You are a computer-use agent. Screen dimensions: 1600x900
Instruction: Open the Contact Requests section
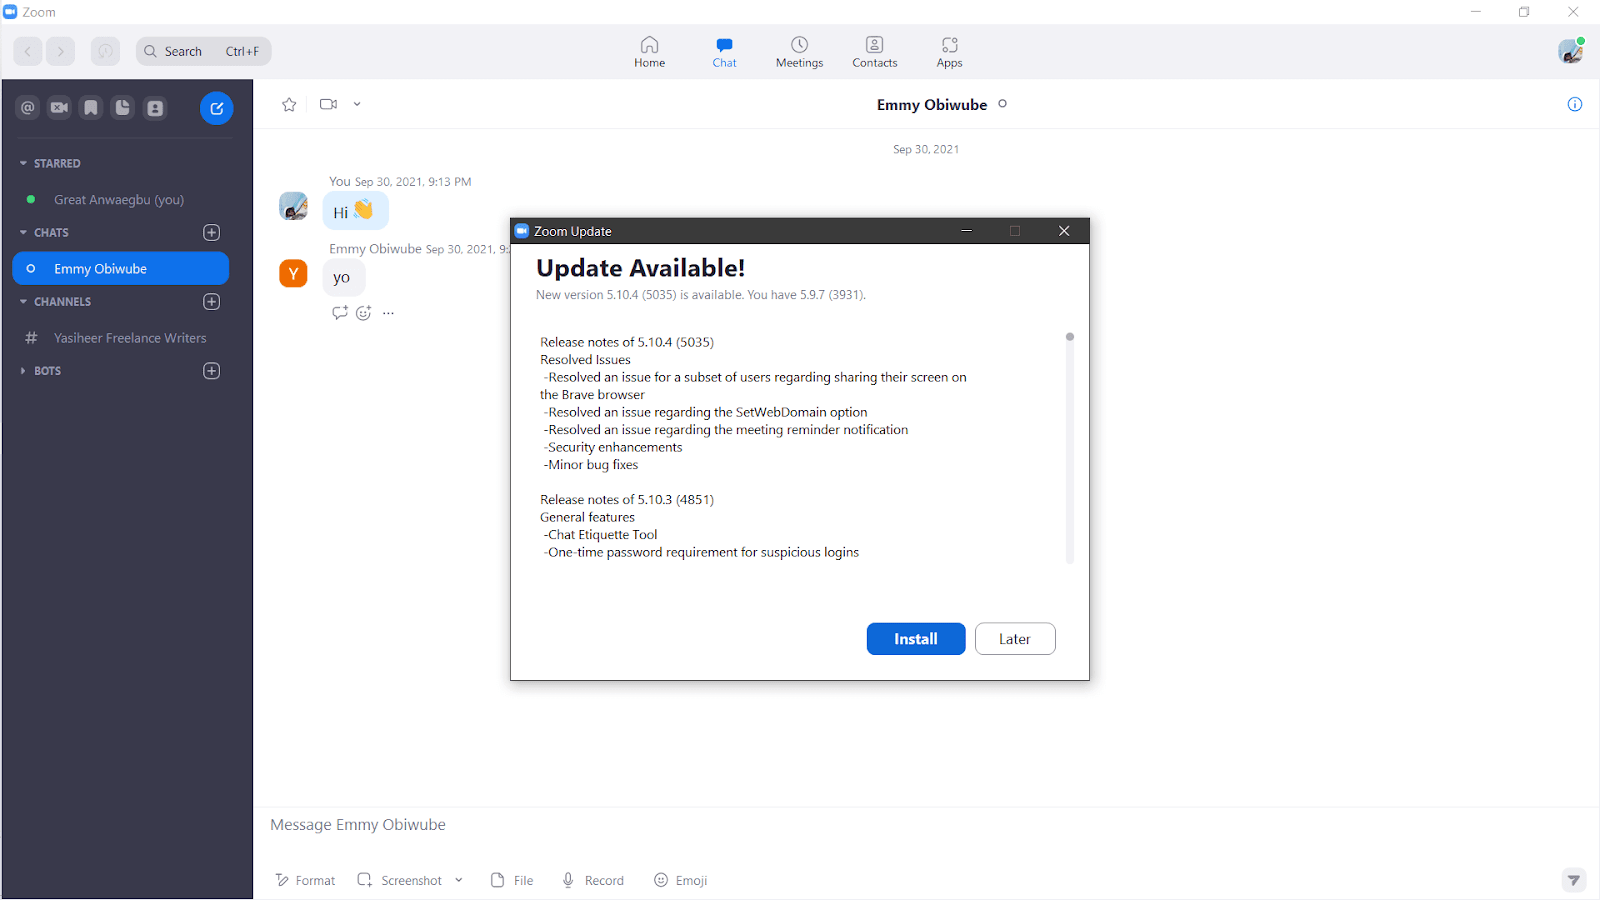point(155,107)
